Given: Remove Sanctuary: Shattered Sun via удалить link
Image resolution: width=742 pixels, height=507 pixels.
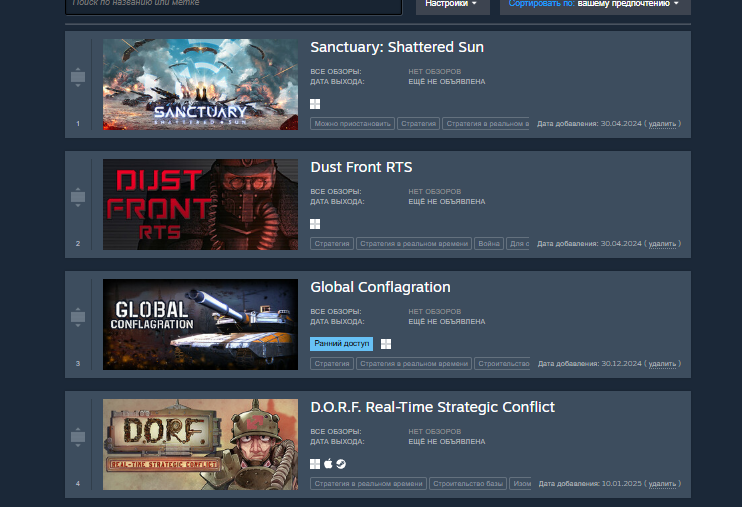Looking at the screenshot, I should 662,124.
